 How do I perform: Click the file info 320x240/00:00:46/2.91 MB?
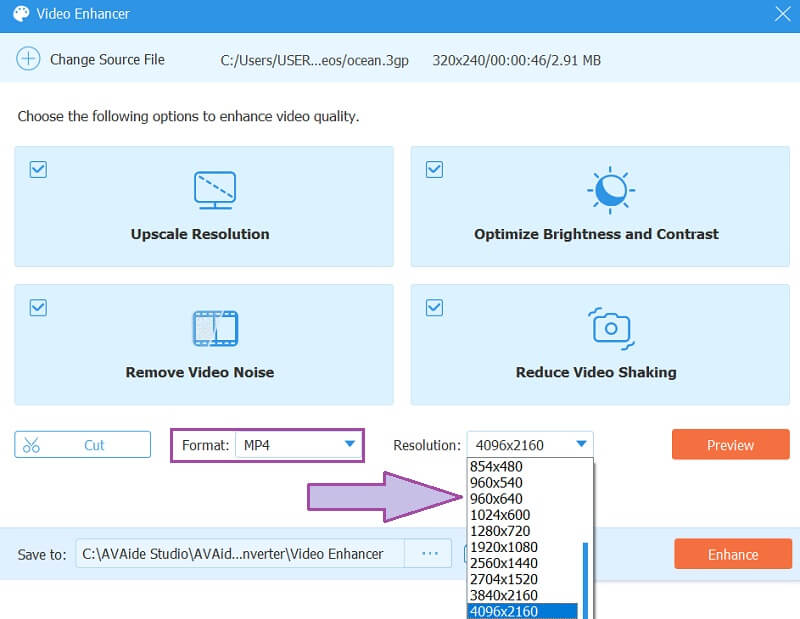516,60
